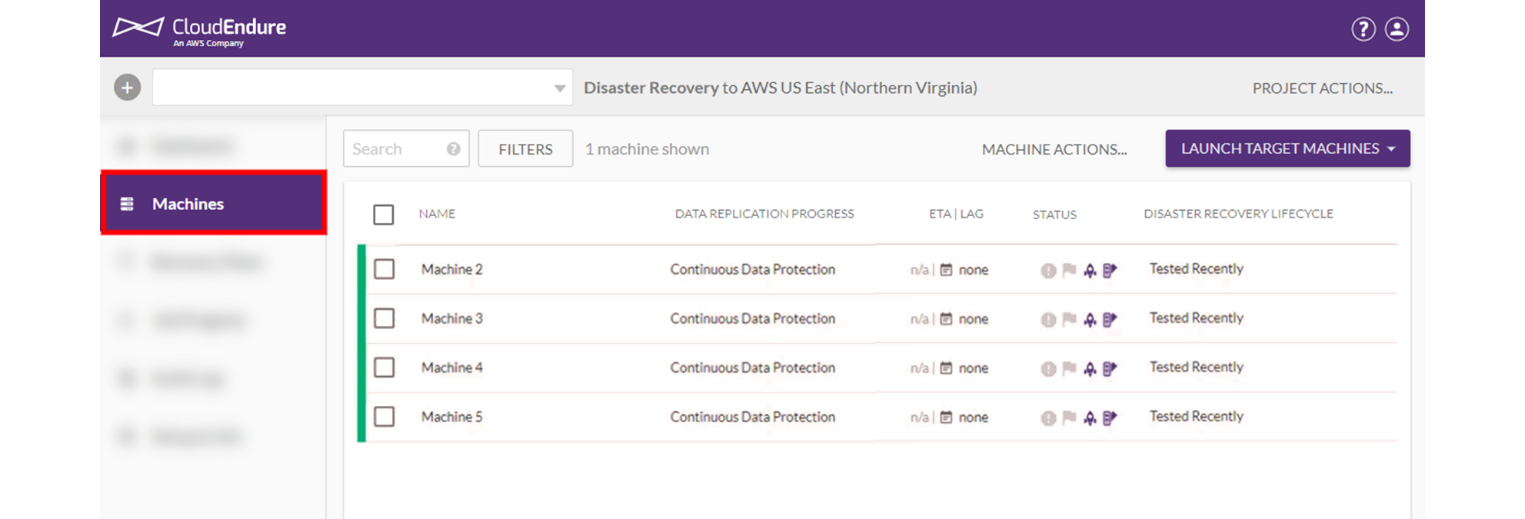This screenshot has width=1525, height=519.
Task: Click the rocket launch icon for Machine 5
Action: click(1090, 418)
